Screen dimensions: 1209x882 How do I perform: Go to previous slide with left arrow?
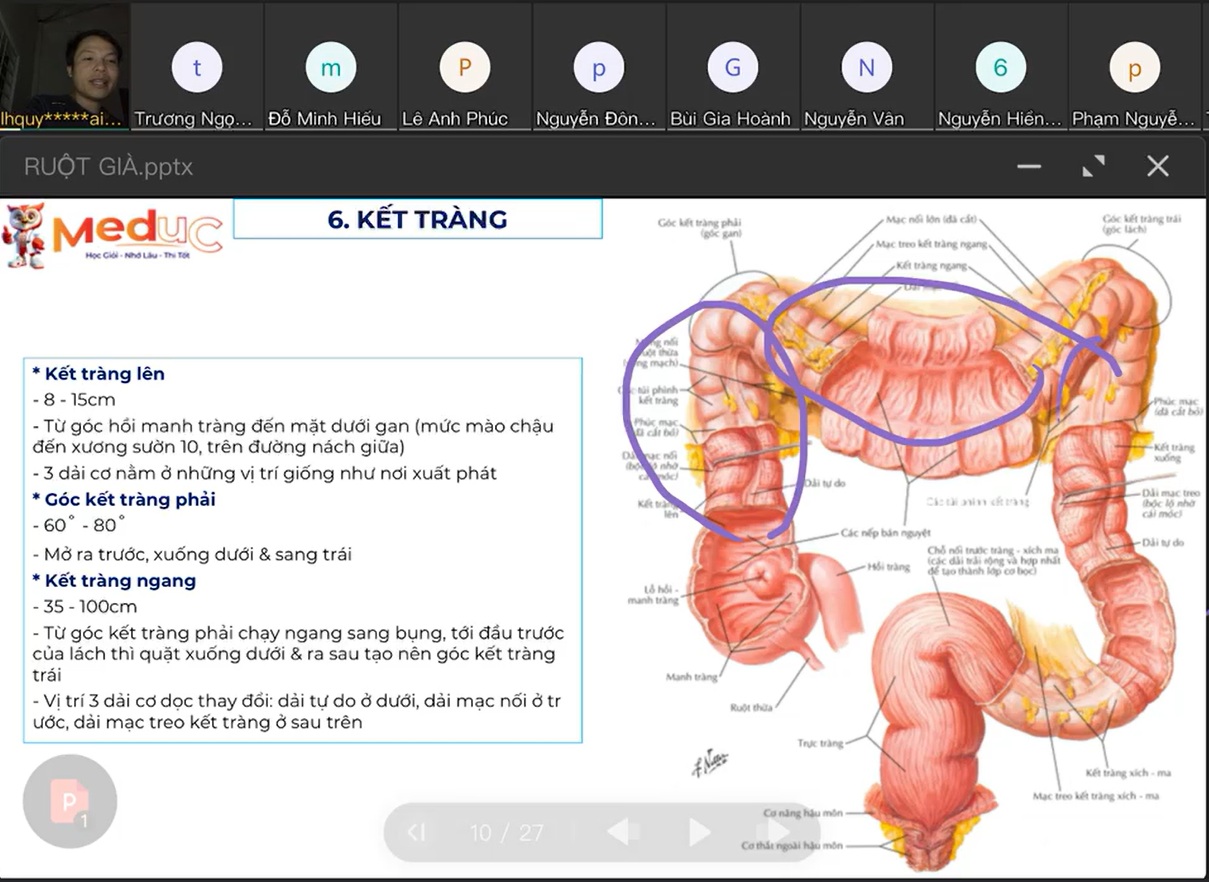622,832
